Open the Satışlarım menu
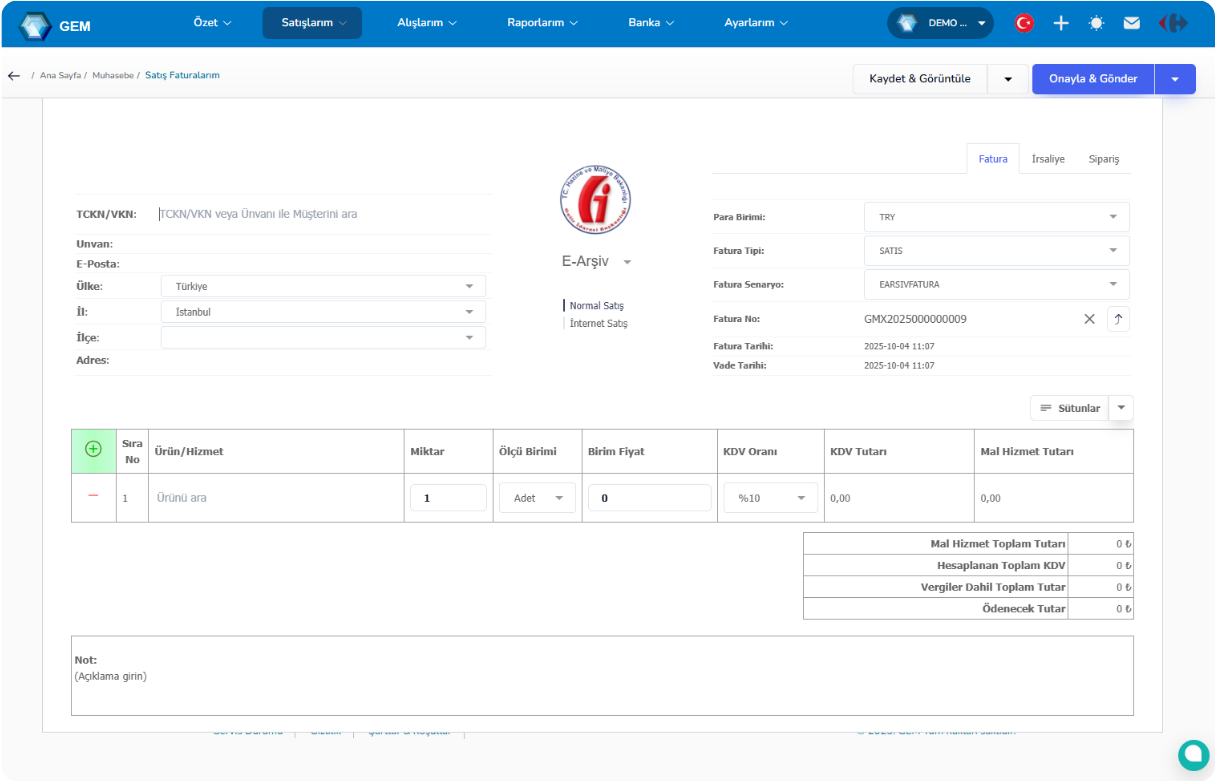 313,22
